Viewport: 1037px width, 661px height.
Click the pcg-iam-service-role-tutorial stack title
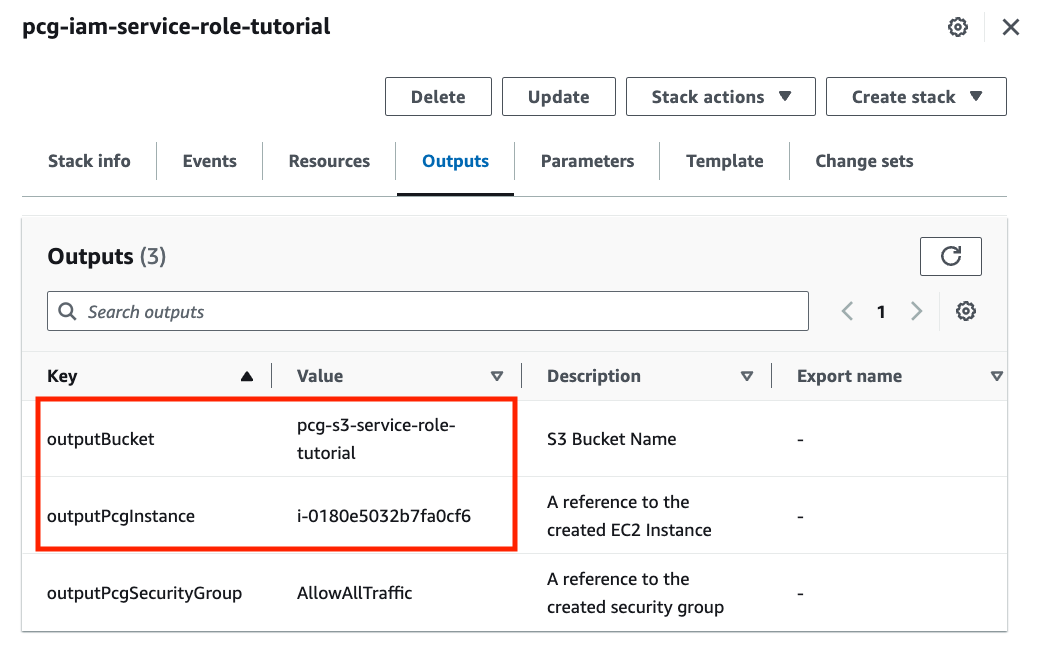tap(176, 27)
